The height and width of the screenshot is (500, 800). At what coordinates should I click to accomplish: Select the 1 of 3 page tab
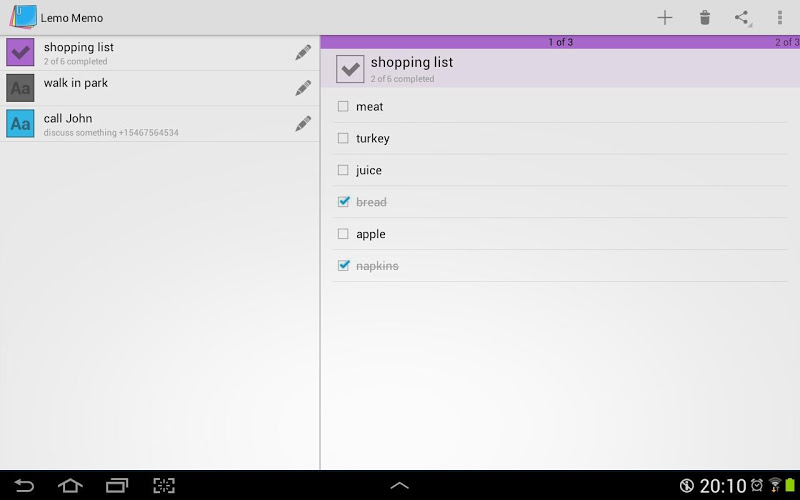click(560, 42)
